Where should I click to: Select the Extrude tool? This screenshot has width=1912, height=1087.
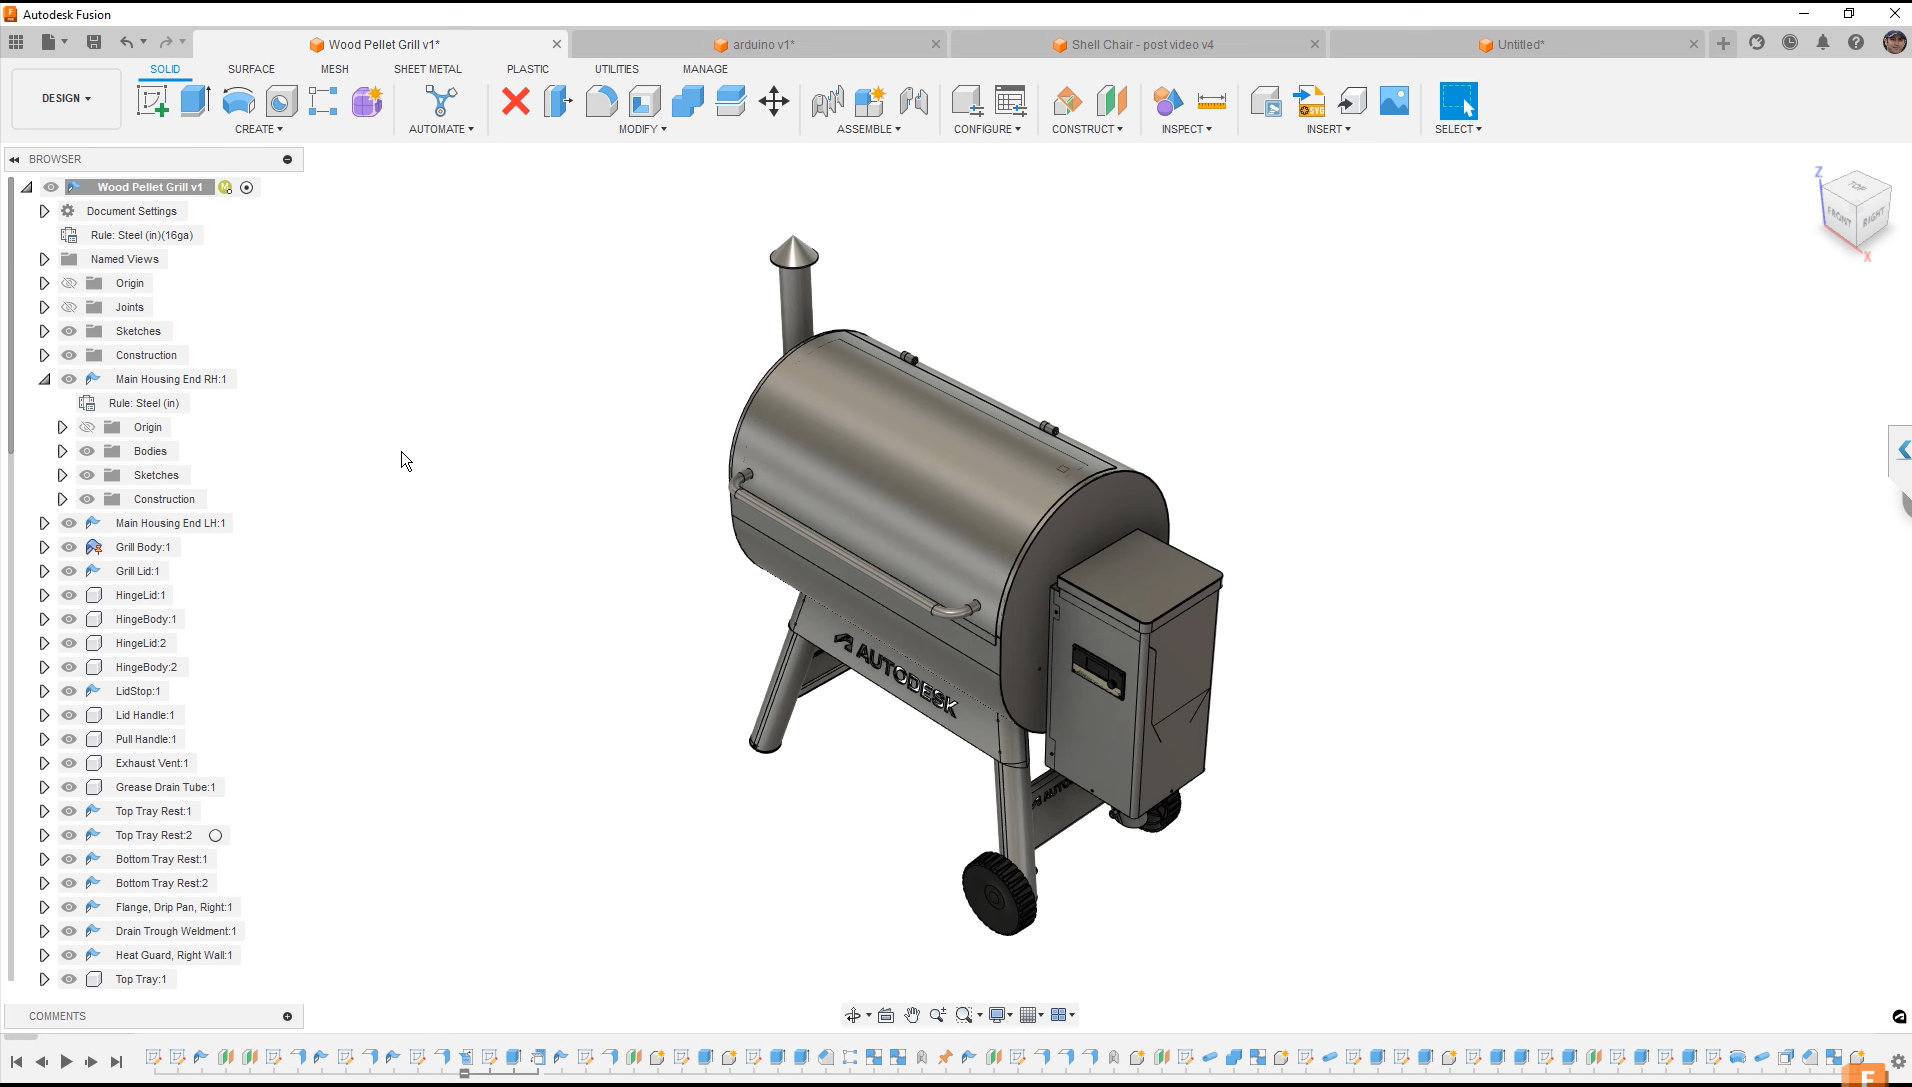(x=195, y=101)
